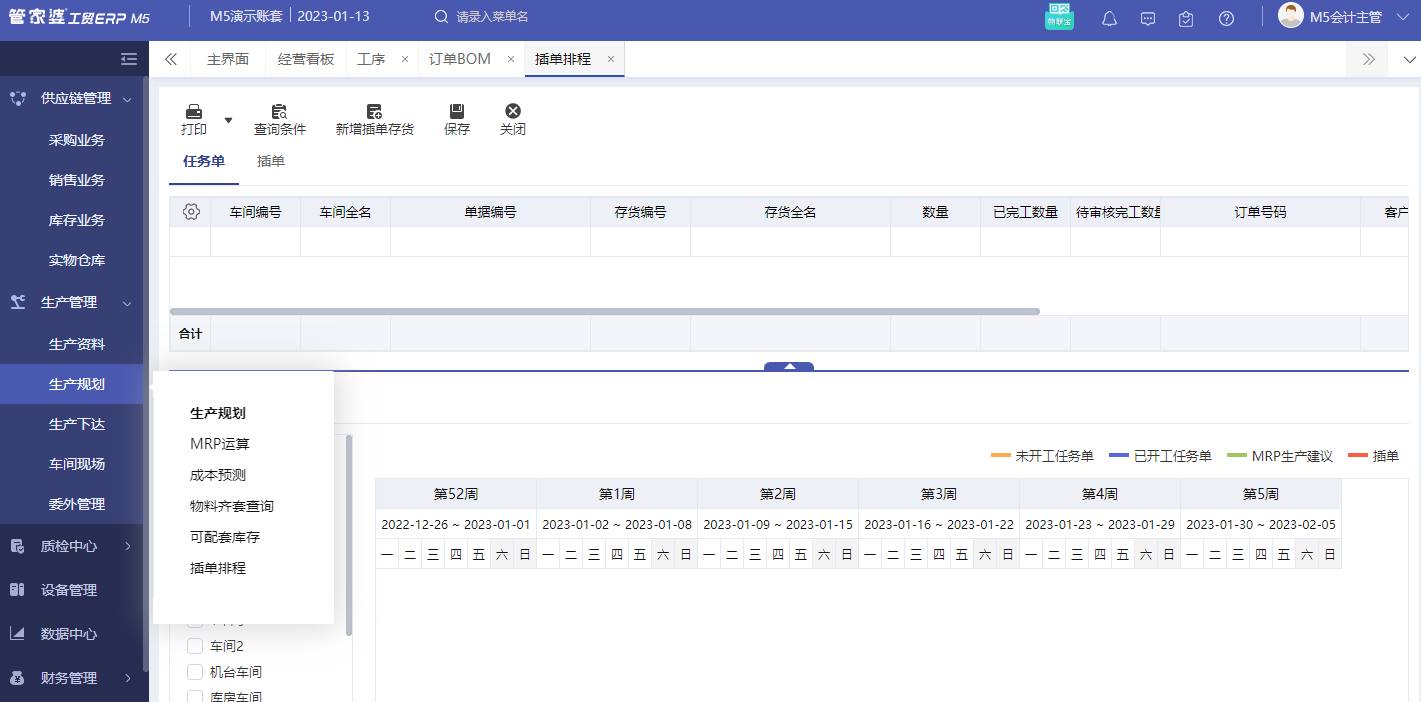Click the 物联宝 QR code icon
The height and width of the screenshot is (702, 1421).
click(1059, 17)
